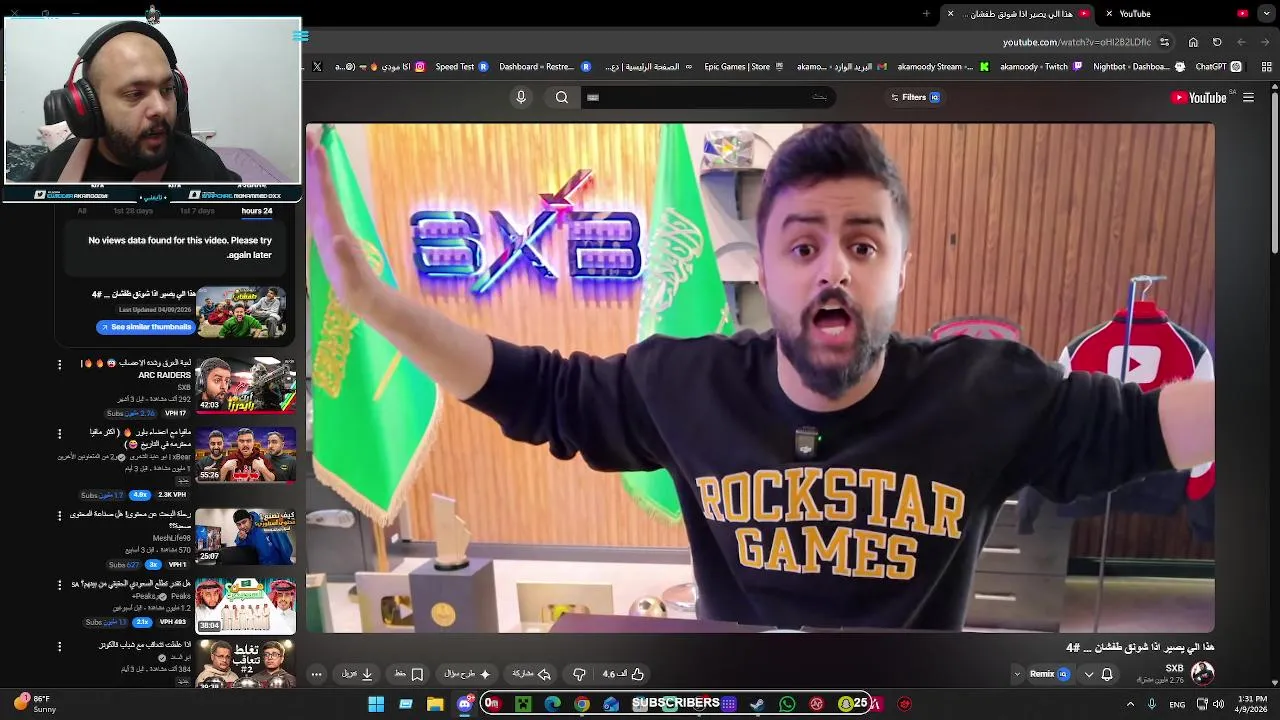Open the volume control in system tray
This screenshot has height=720, width=1280.
[x=1218, y=704]
